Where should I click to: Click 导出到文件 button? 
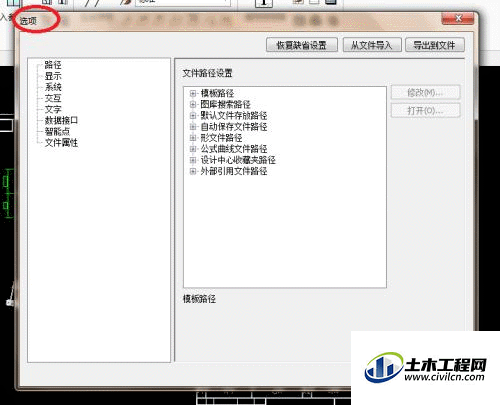pos(435,45)
